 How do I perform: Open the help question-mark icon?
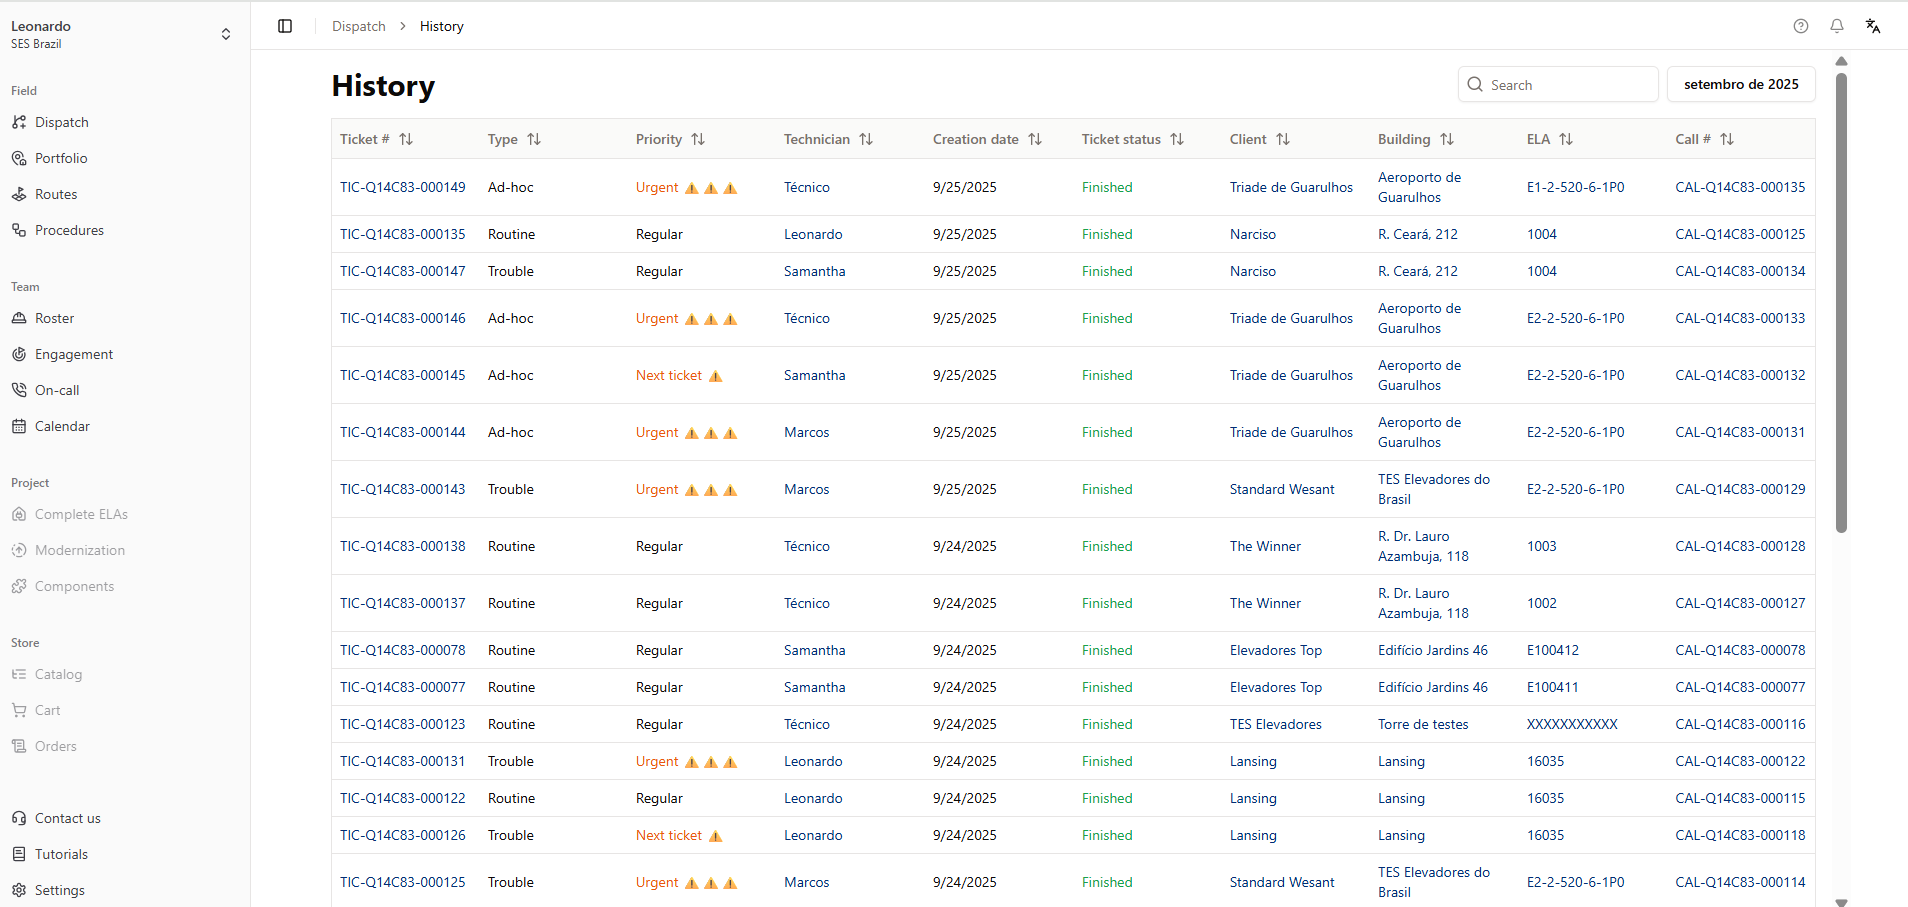[1801, 26]
